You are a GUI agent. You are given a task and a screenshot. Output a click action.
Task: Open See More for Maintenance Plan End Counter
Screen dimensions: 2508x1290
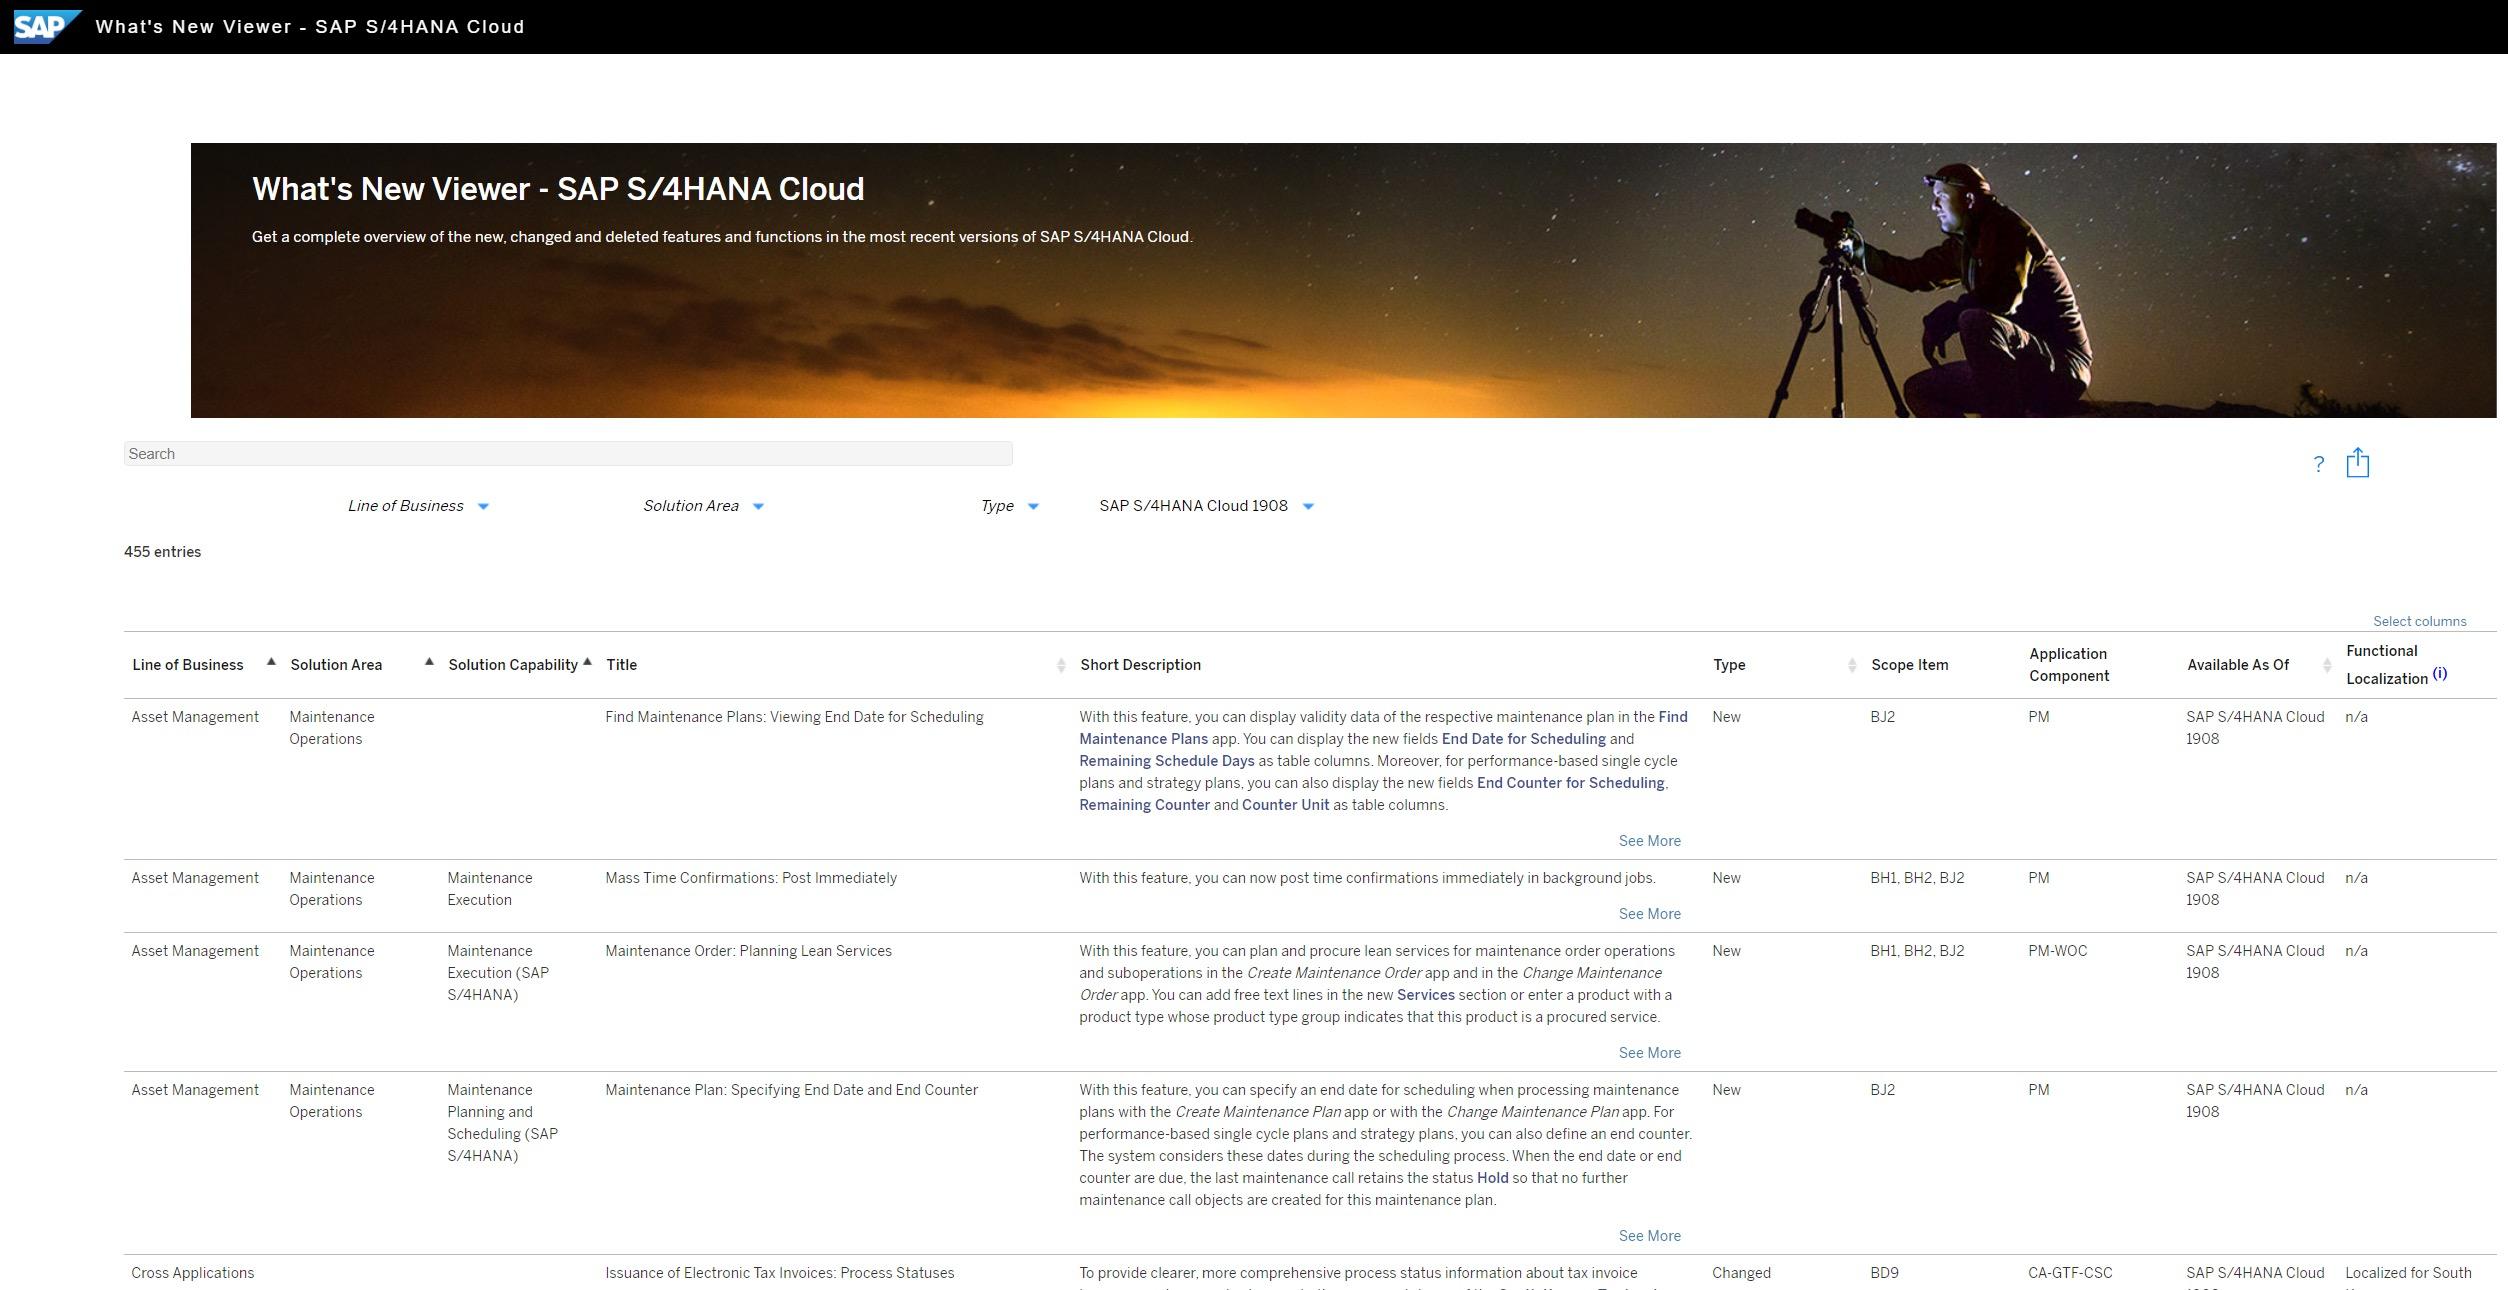(x=1649, y=1236)
